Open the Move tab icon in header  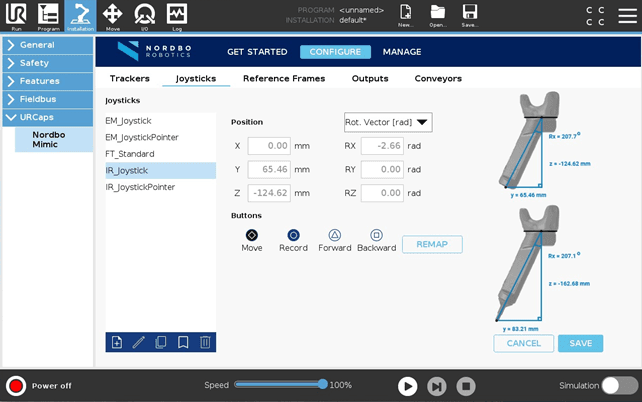point(113,14)
